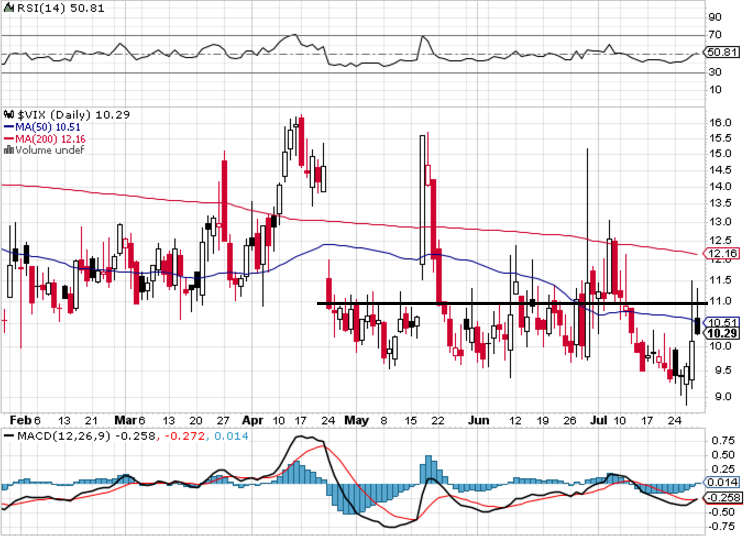Click the -0.258 MACD value tag
The image size is (748, 536).
coord(721,497)
